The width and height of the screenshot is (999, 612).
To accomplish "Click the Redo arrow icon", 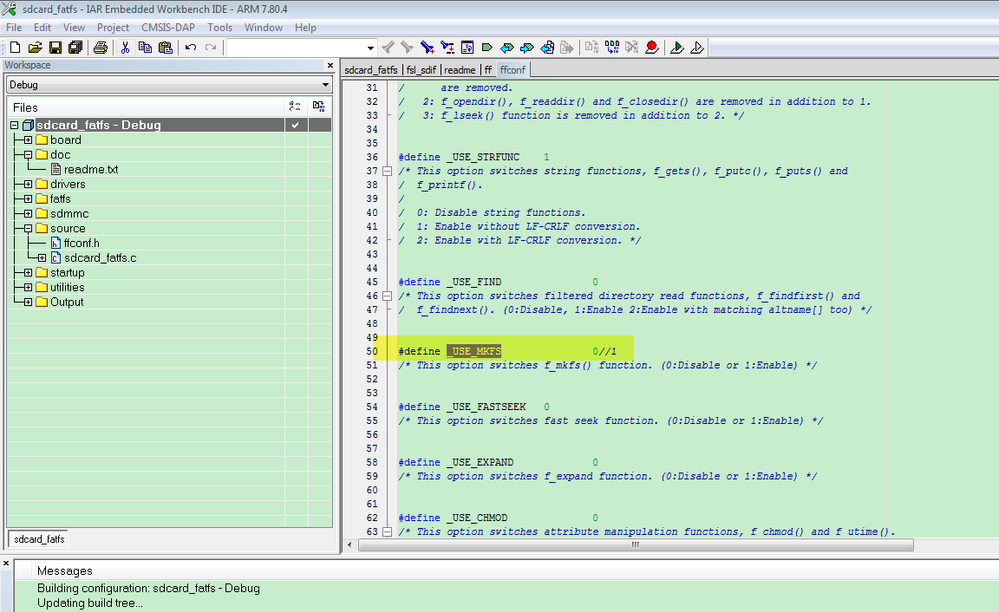I will 211,48.
